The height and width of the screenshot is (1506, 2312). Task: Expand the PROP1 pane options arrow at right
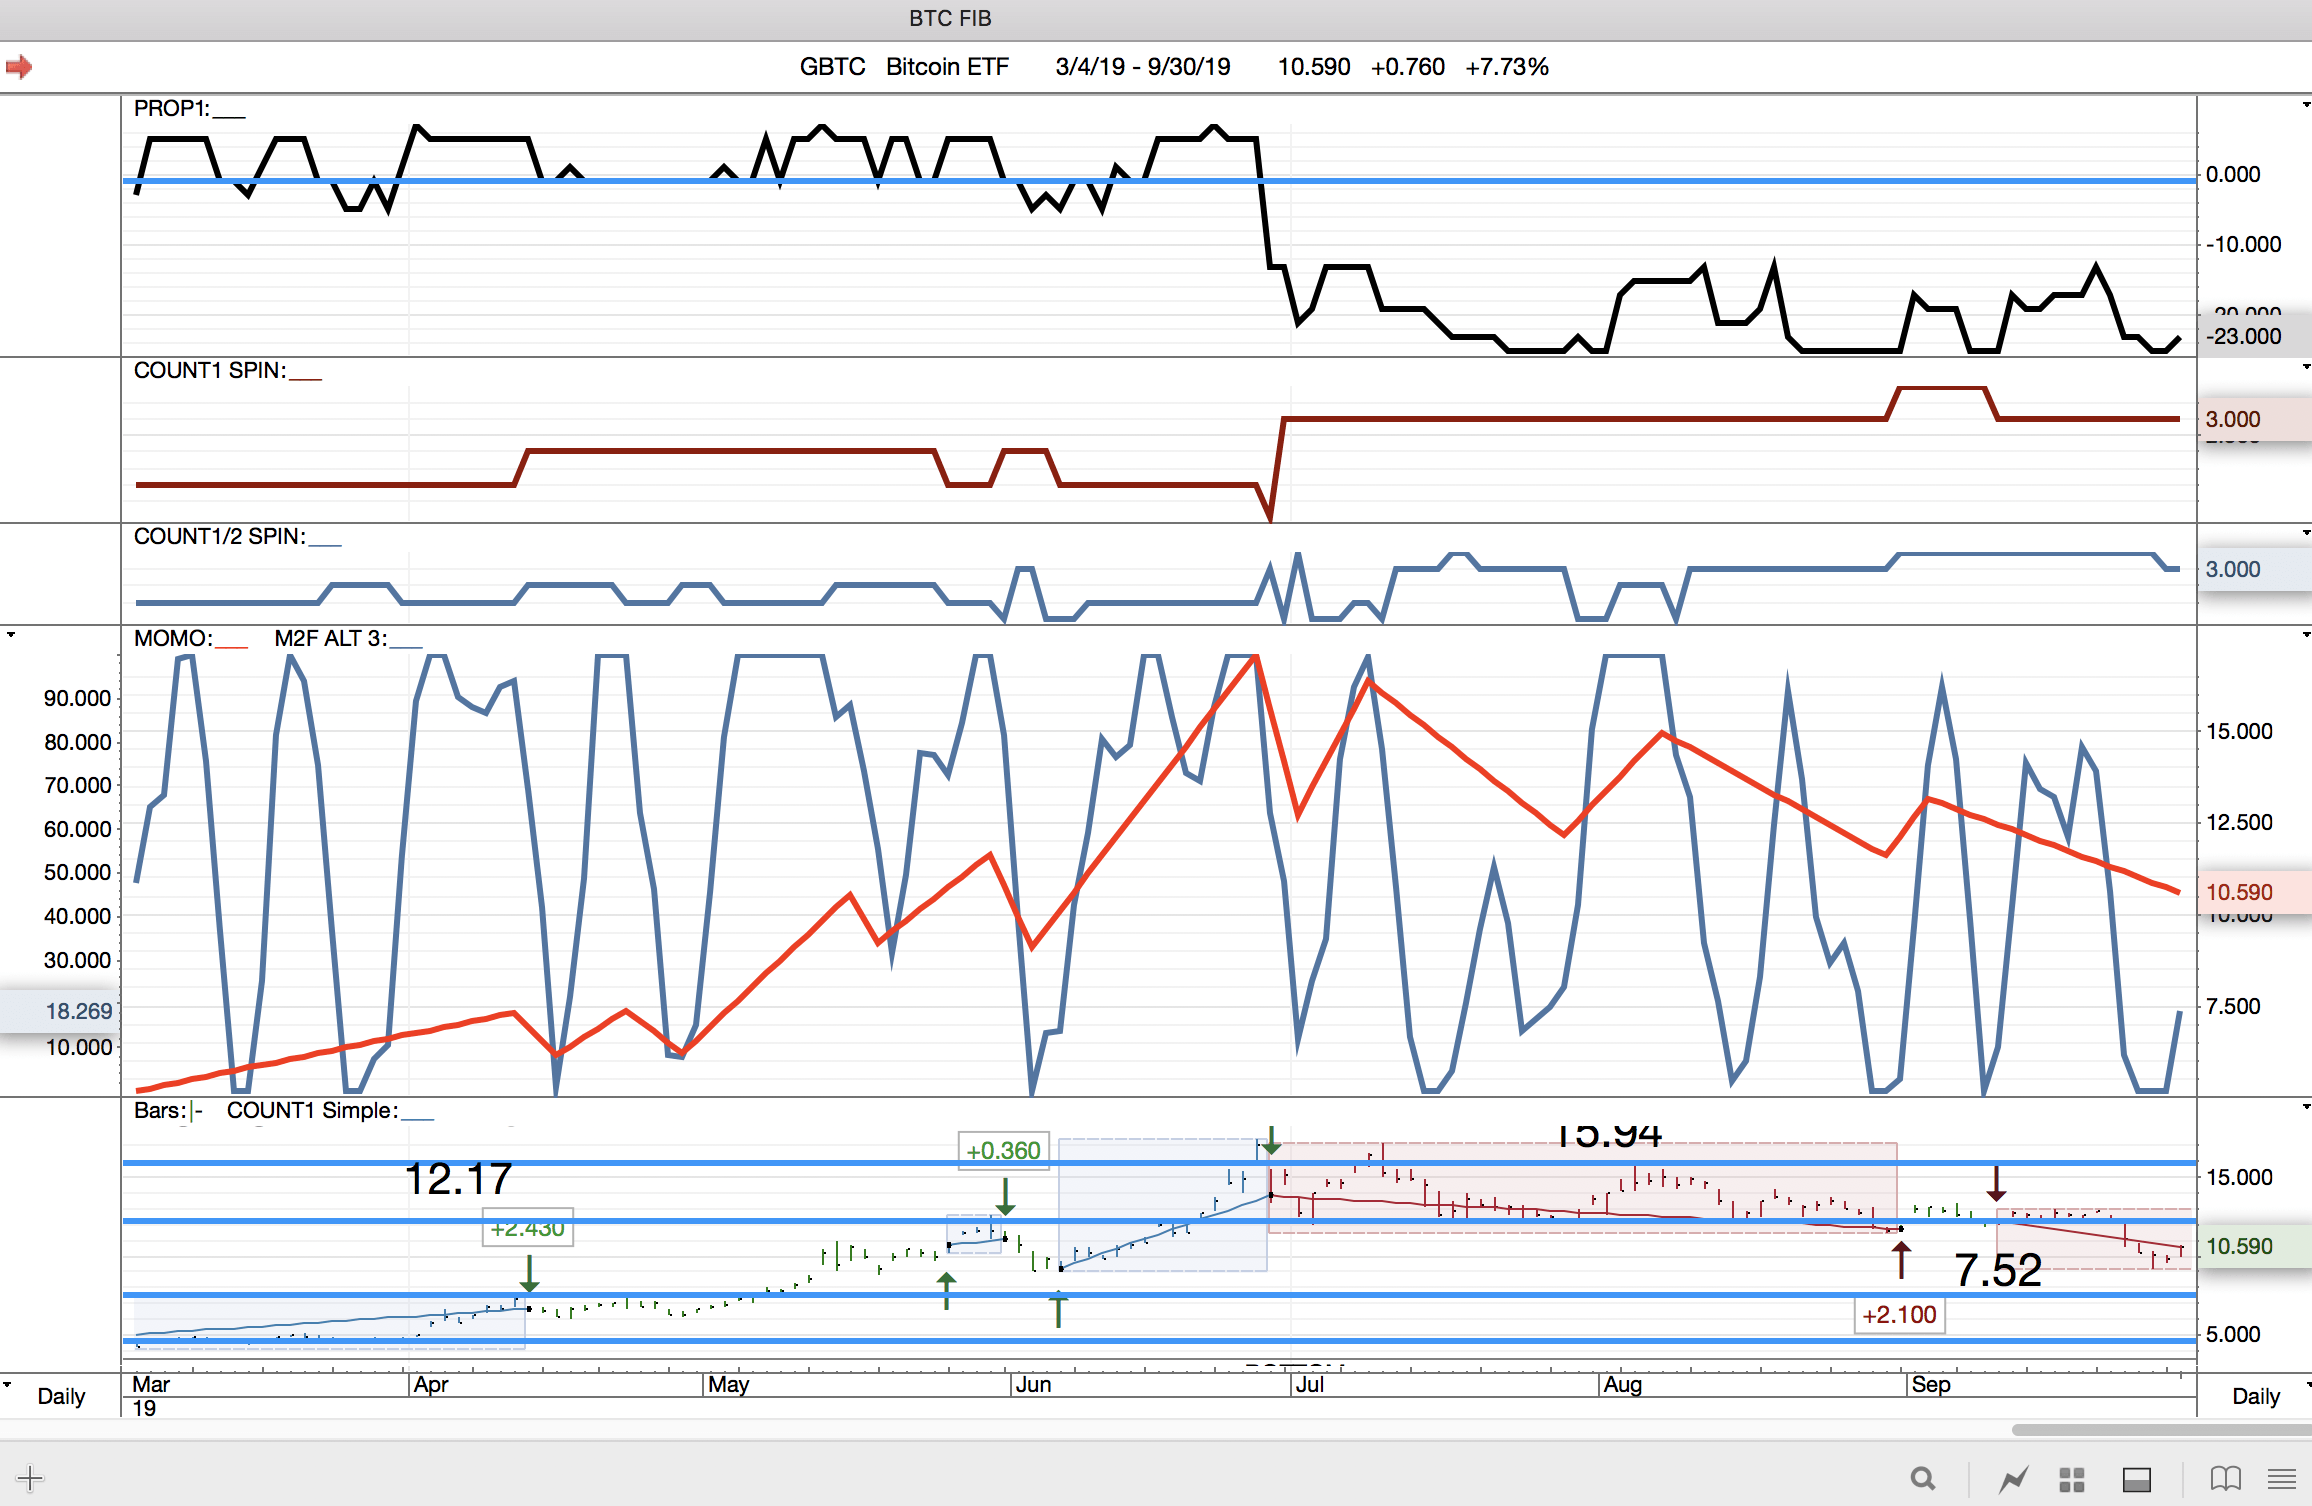tap(2306, 105)
